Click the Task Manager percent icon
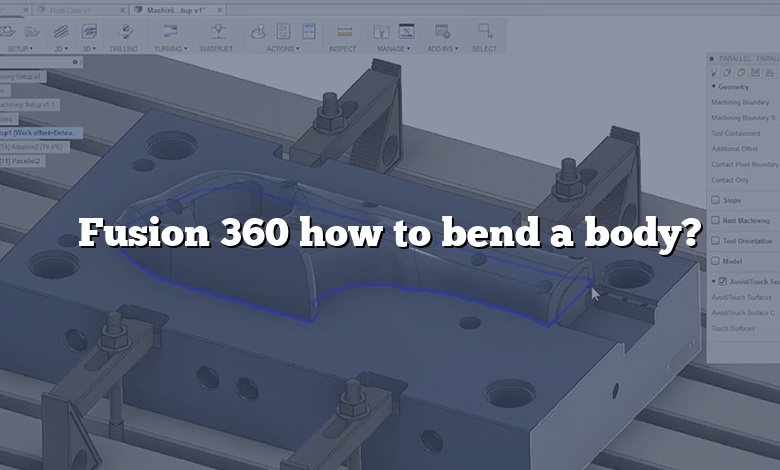 [x=406, y=31]
